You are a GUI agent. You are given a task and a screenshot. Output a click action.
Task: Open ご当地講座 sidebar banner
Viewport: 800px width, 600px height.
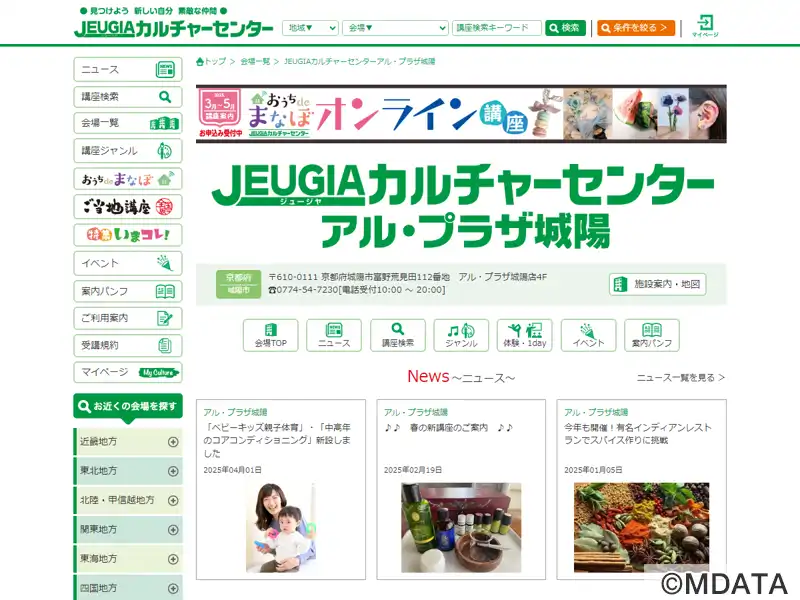pyautogui.click(x=128, y=207)
